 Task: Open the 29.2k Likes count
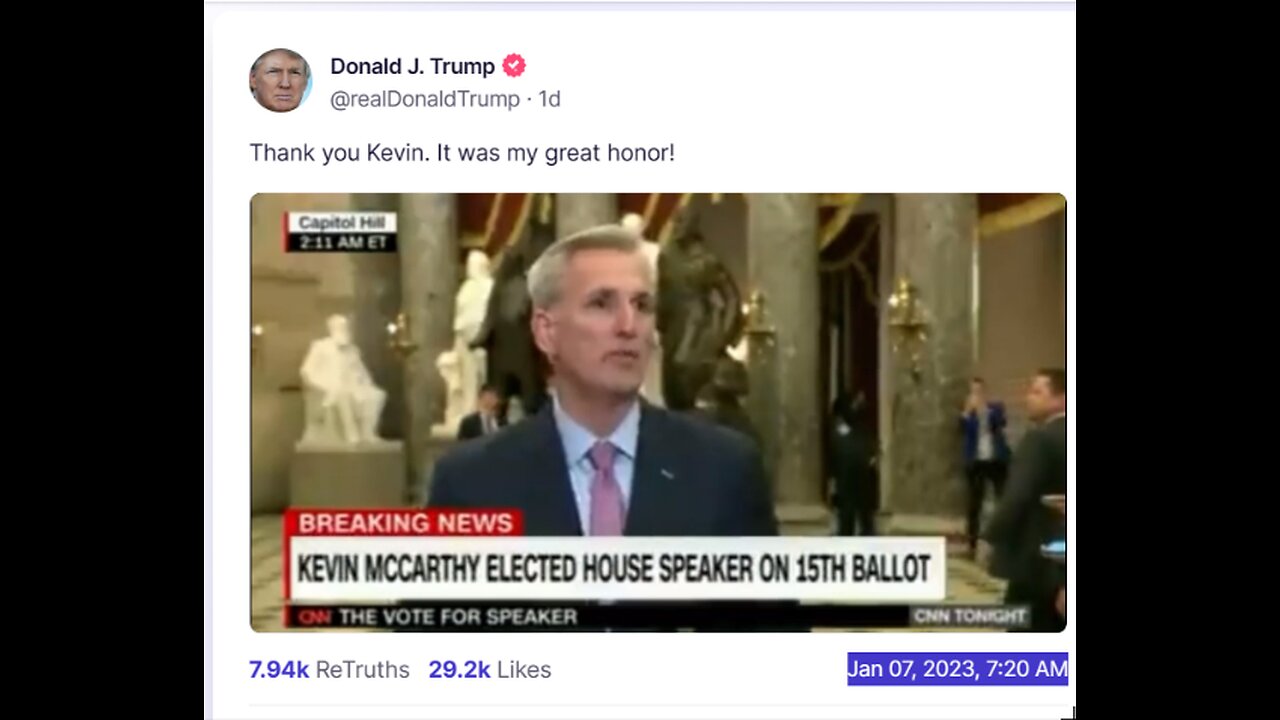tap(459, 670)
